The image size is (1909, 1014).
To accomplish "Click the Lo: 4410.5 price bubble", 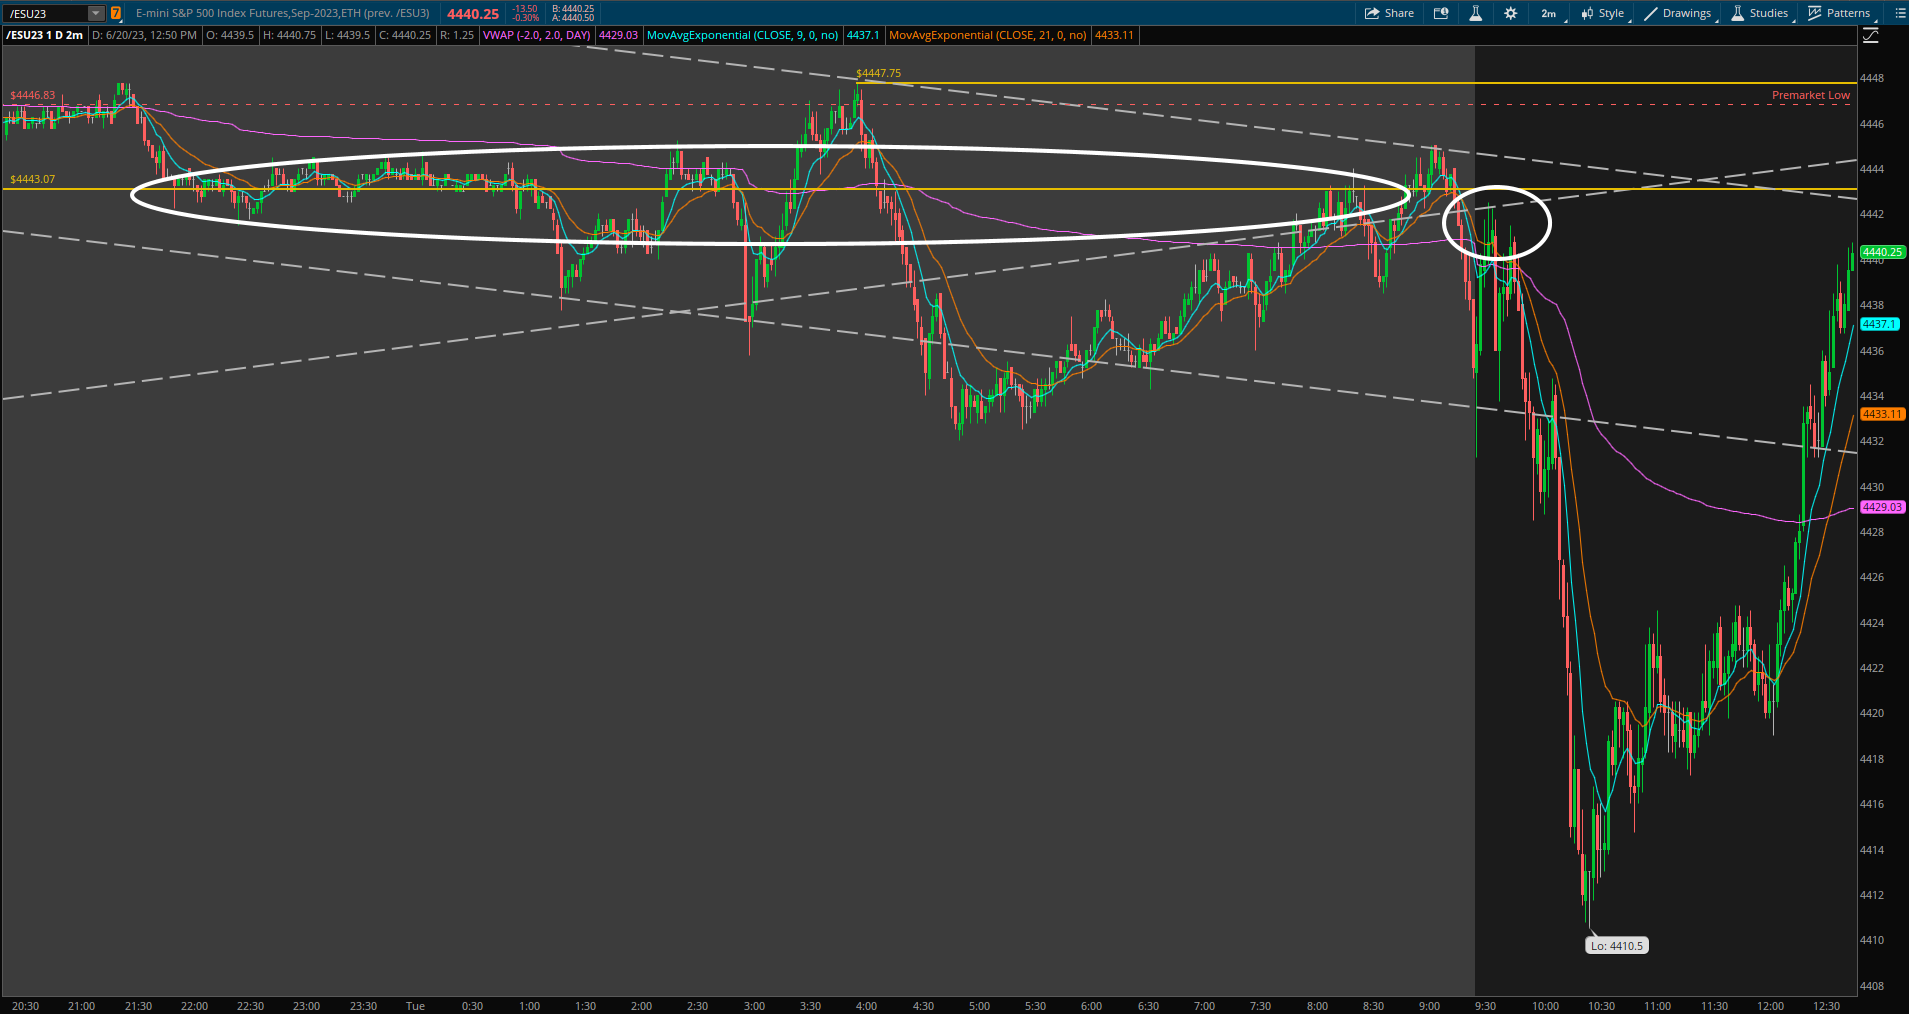I will [1617, 945].
